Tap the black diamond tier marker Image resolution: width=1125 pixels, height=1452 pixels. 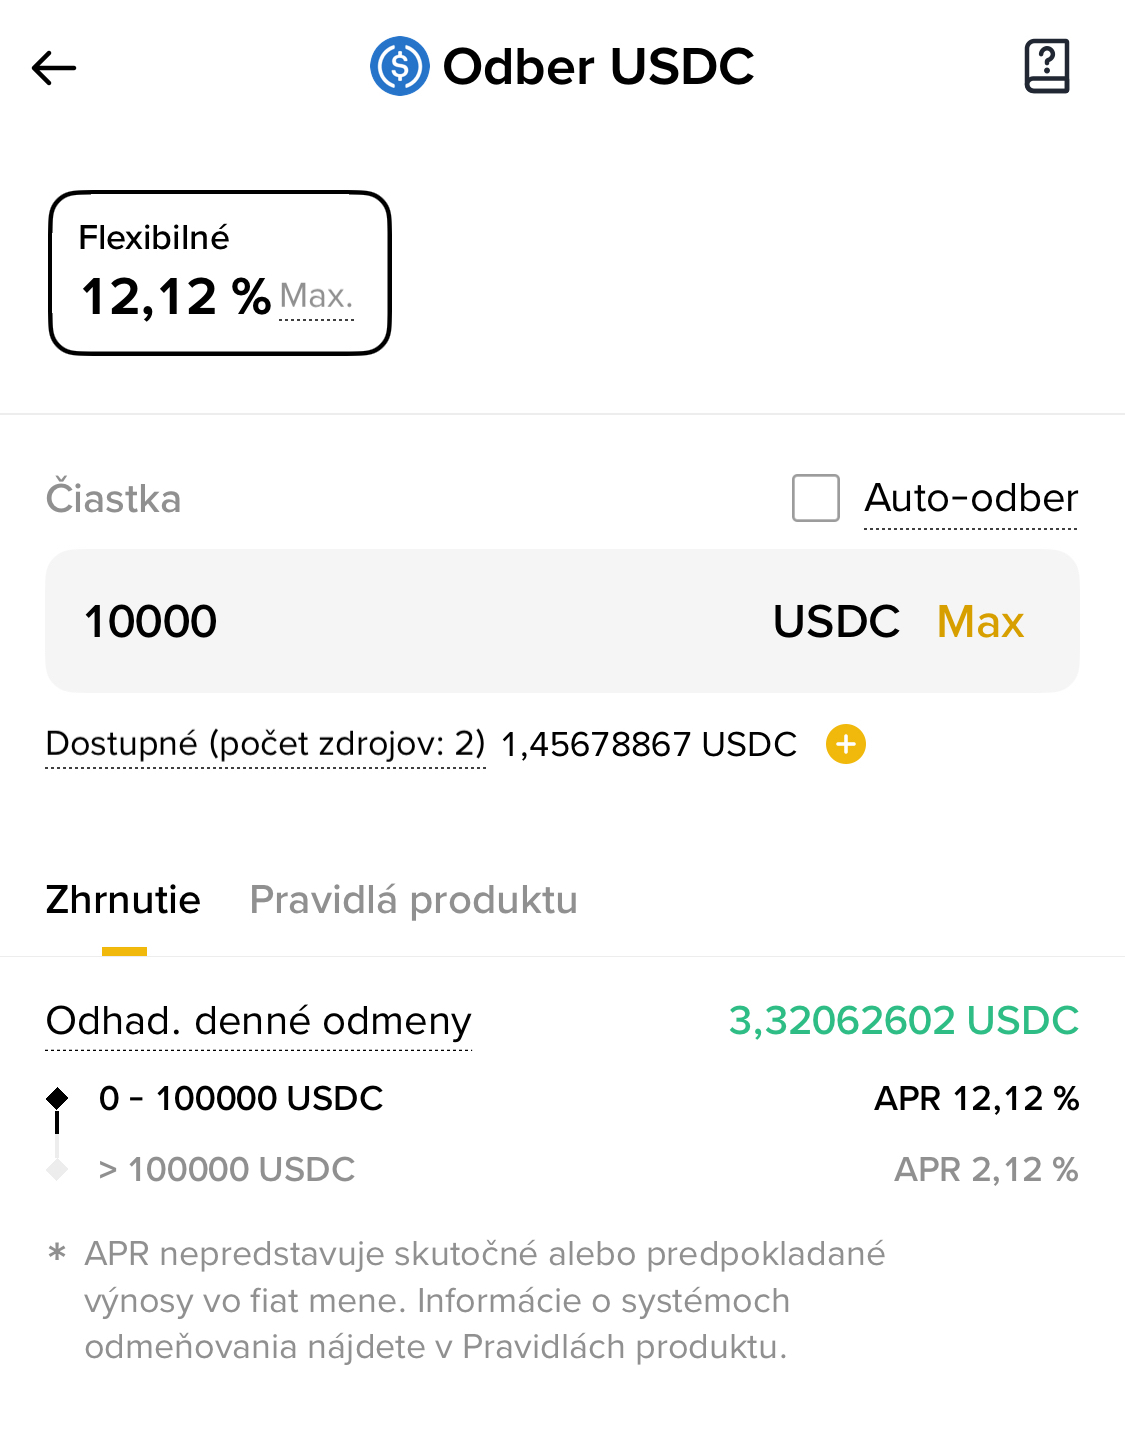(57, 1098)
